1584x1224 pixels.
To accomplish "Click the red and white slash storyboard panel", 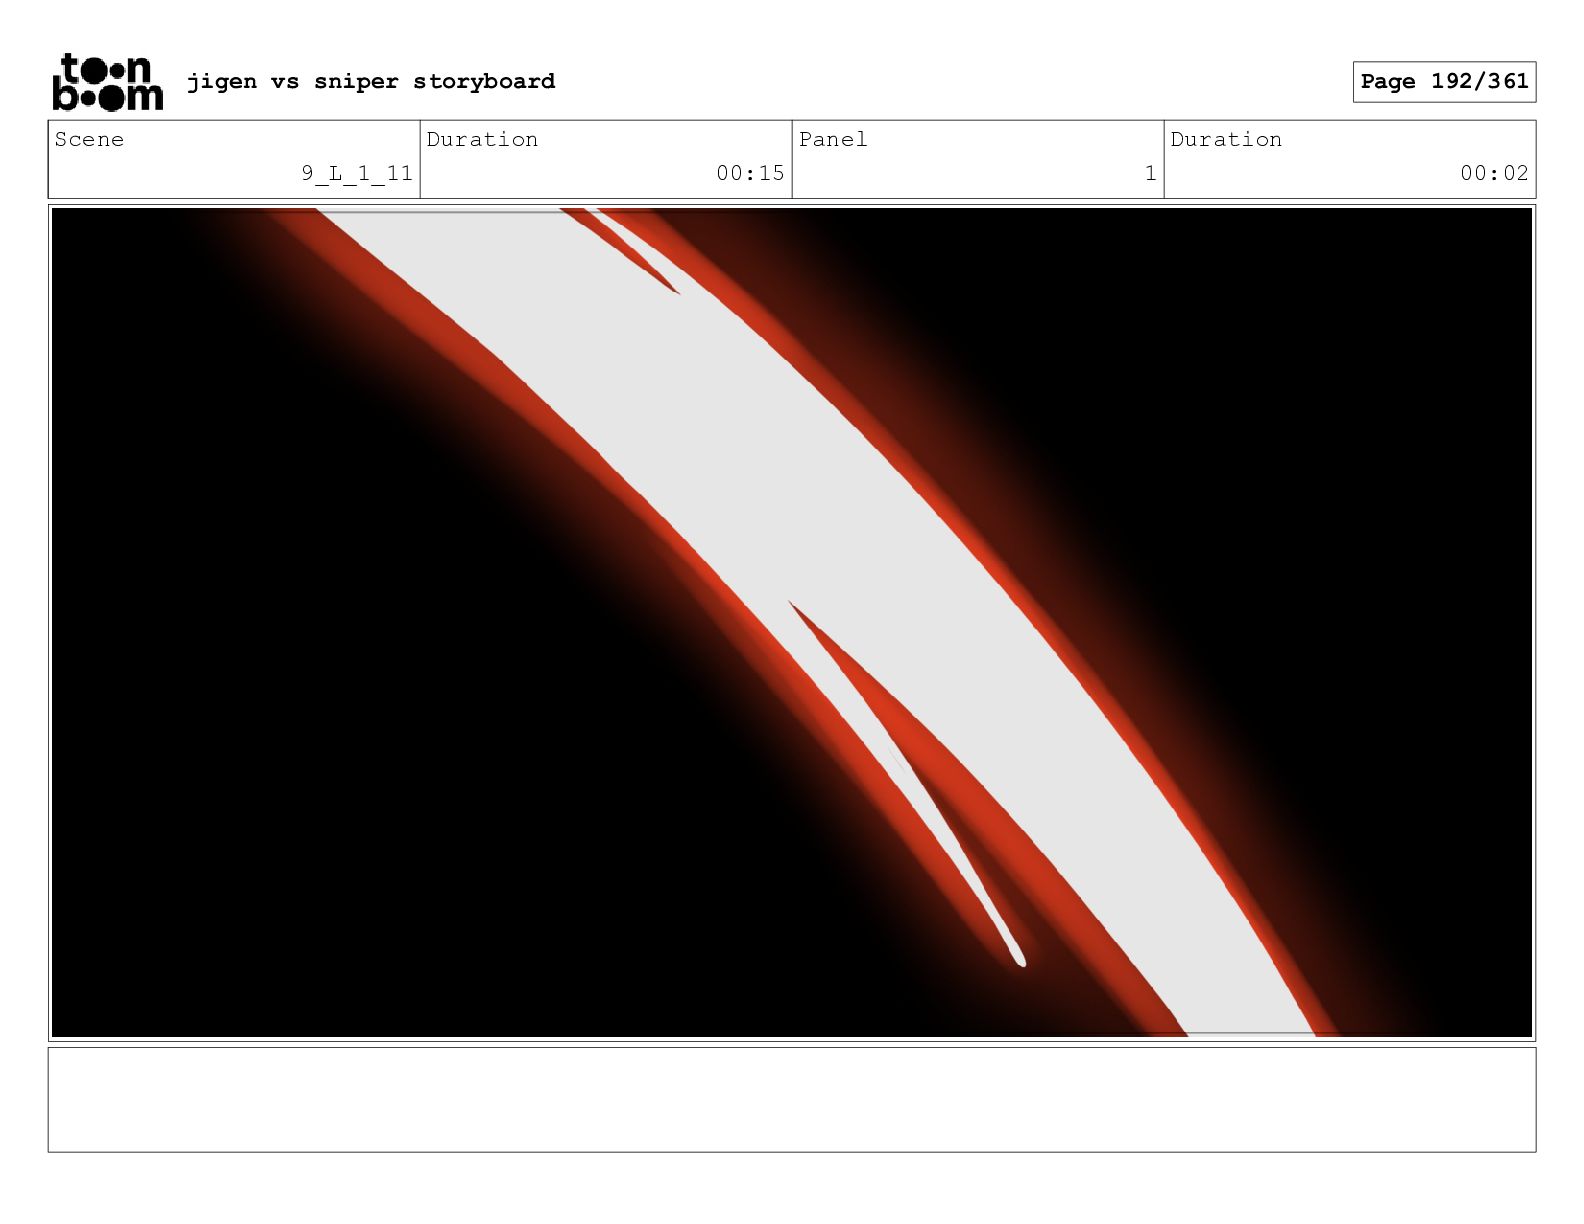I will point(792,622).
